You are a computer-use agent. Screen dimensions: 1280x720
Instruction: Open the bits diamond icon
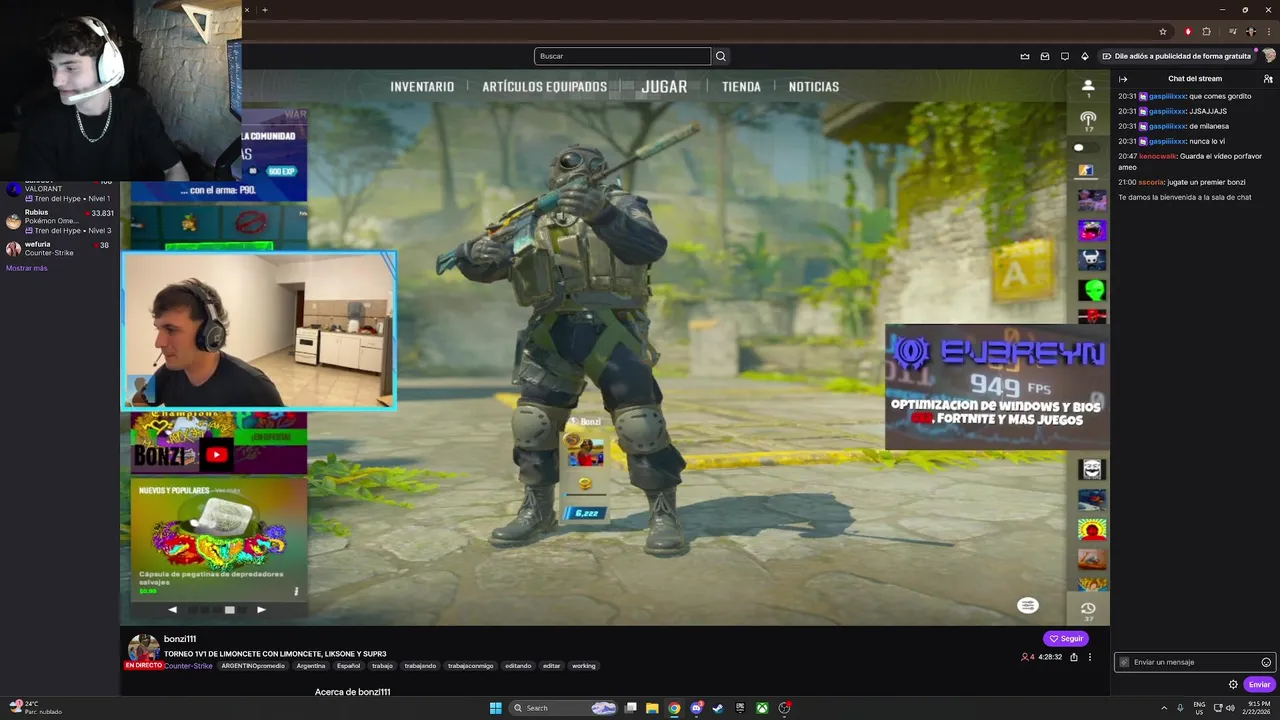1085,56
